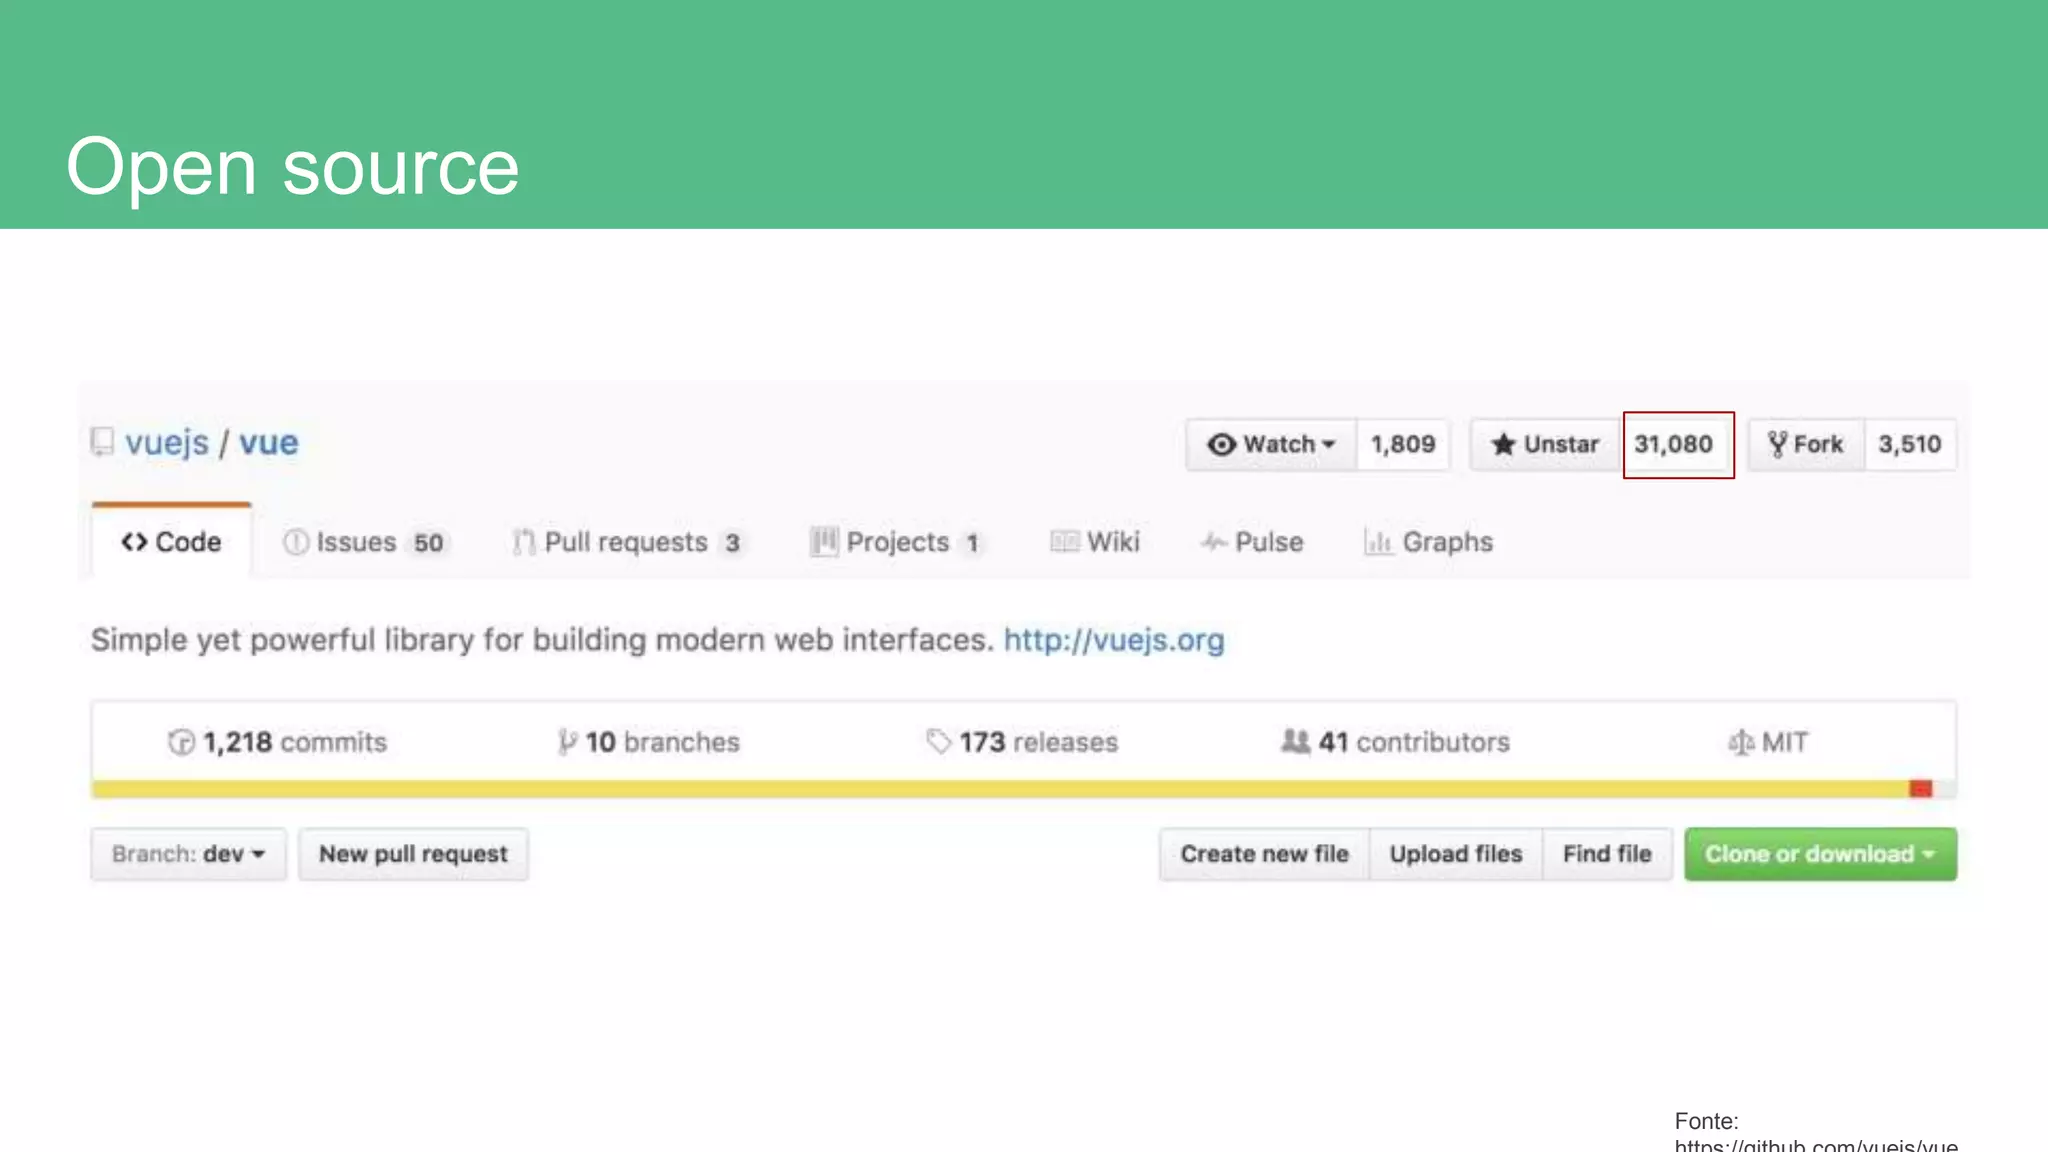Open the Projects tab

(x=896, y=542)
